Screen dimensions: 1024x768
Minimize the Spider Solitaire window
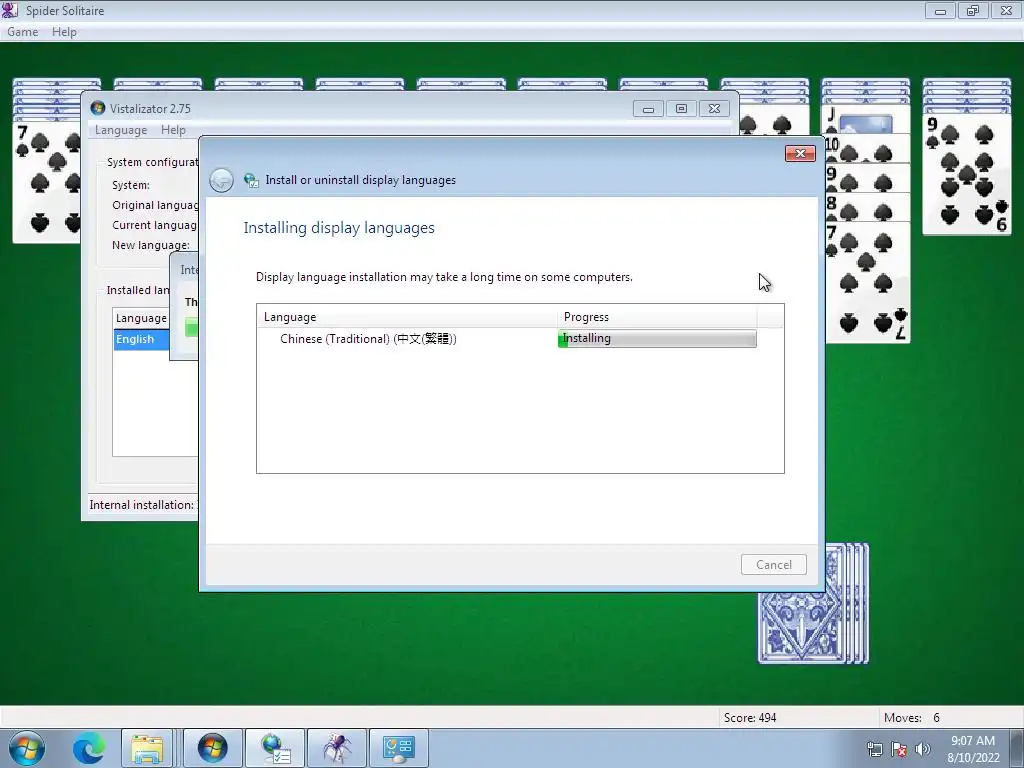[940, 10]
